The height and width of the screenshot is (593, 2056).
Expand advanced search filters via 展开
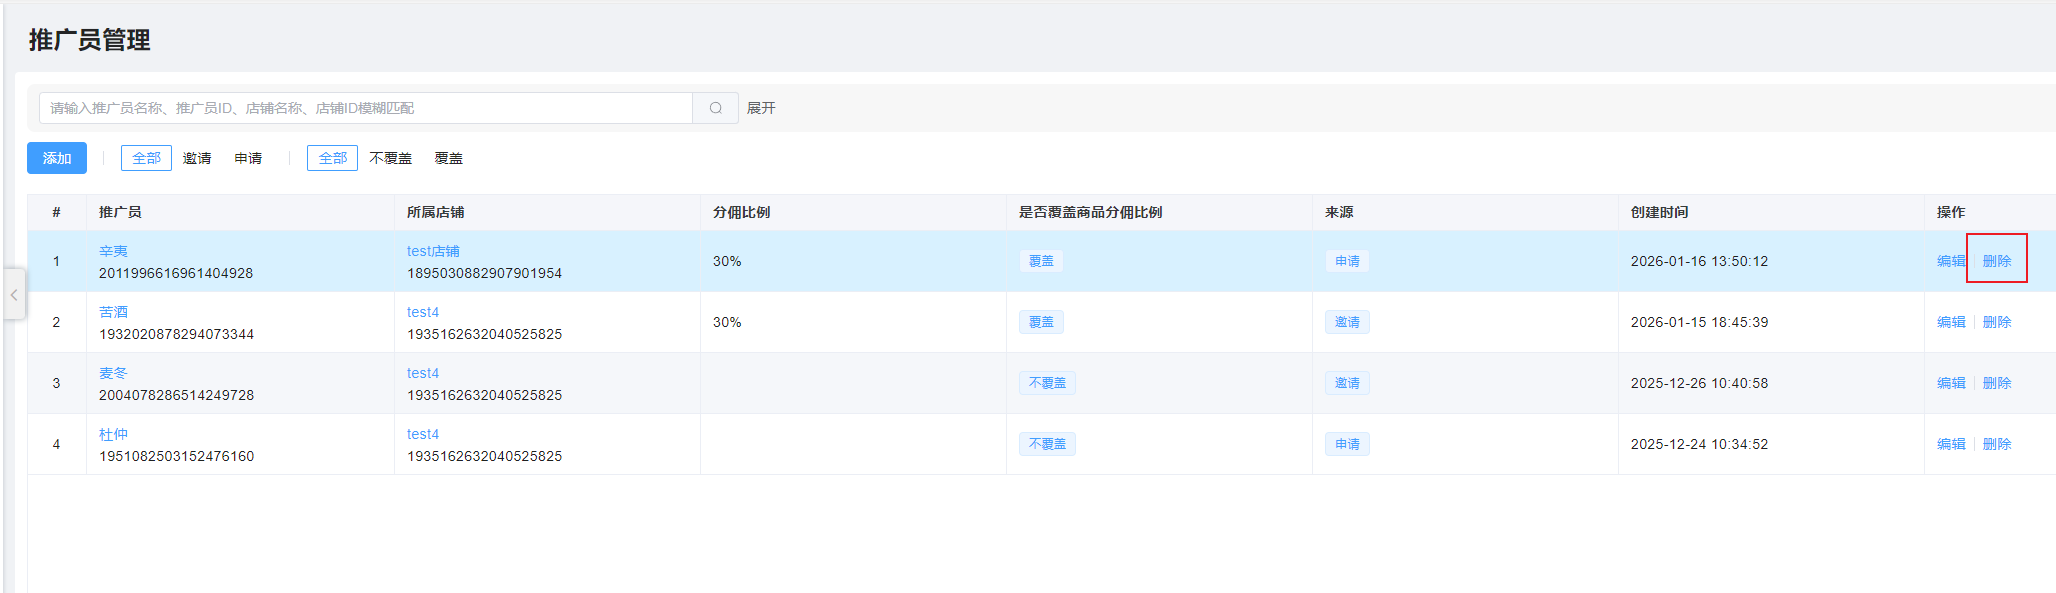tap(761, 108)
